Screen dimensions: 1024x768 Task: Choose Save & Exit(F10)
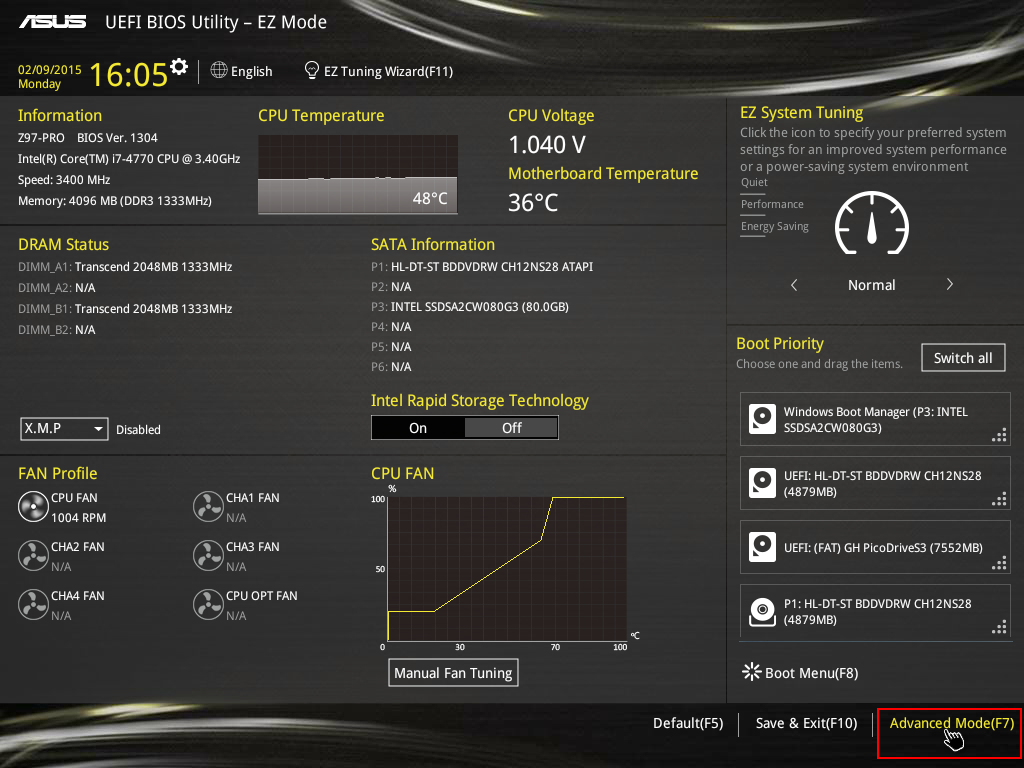click(807, 723)
